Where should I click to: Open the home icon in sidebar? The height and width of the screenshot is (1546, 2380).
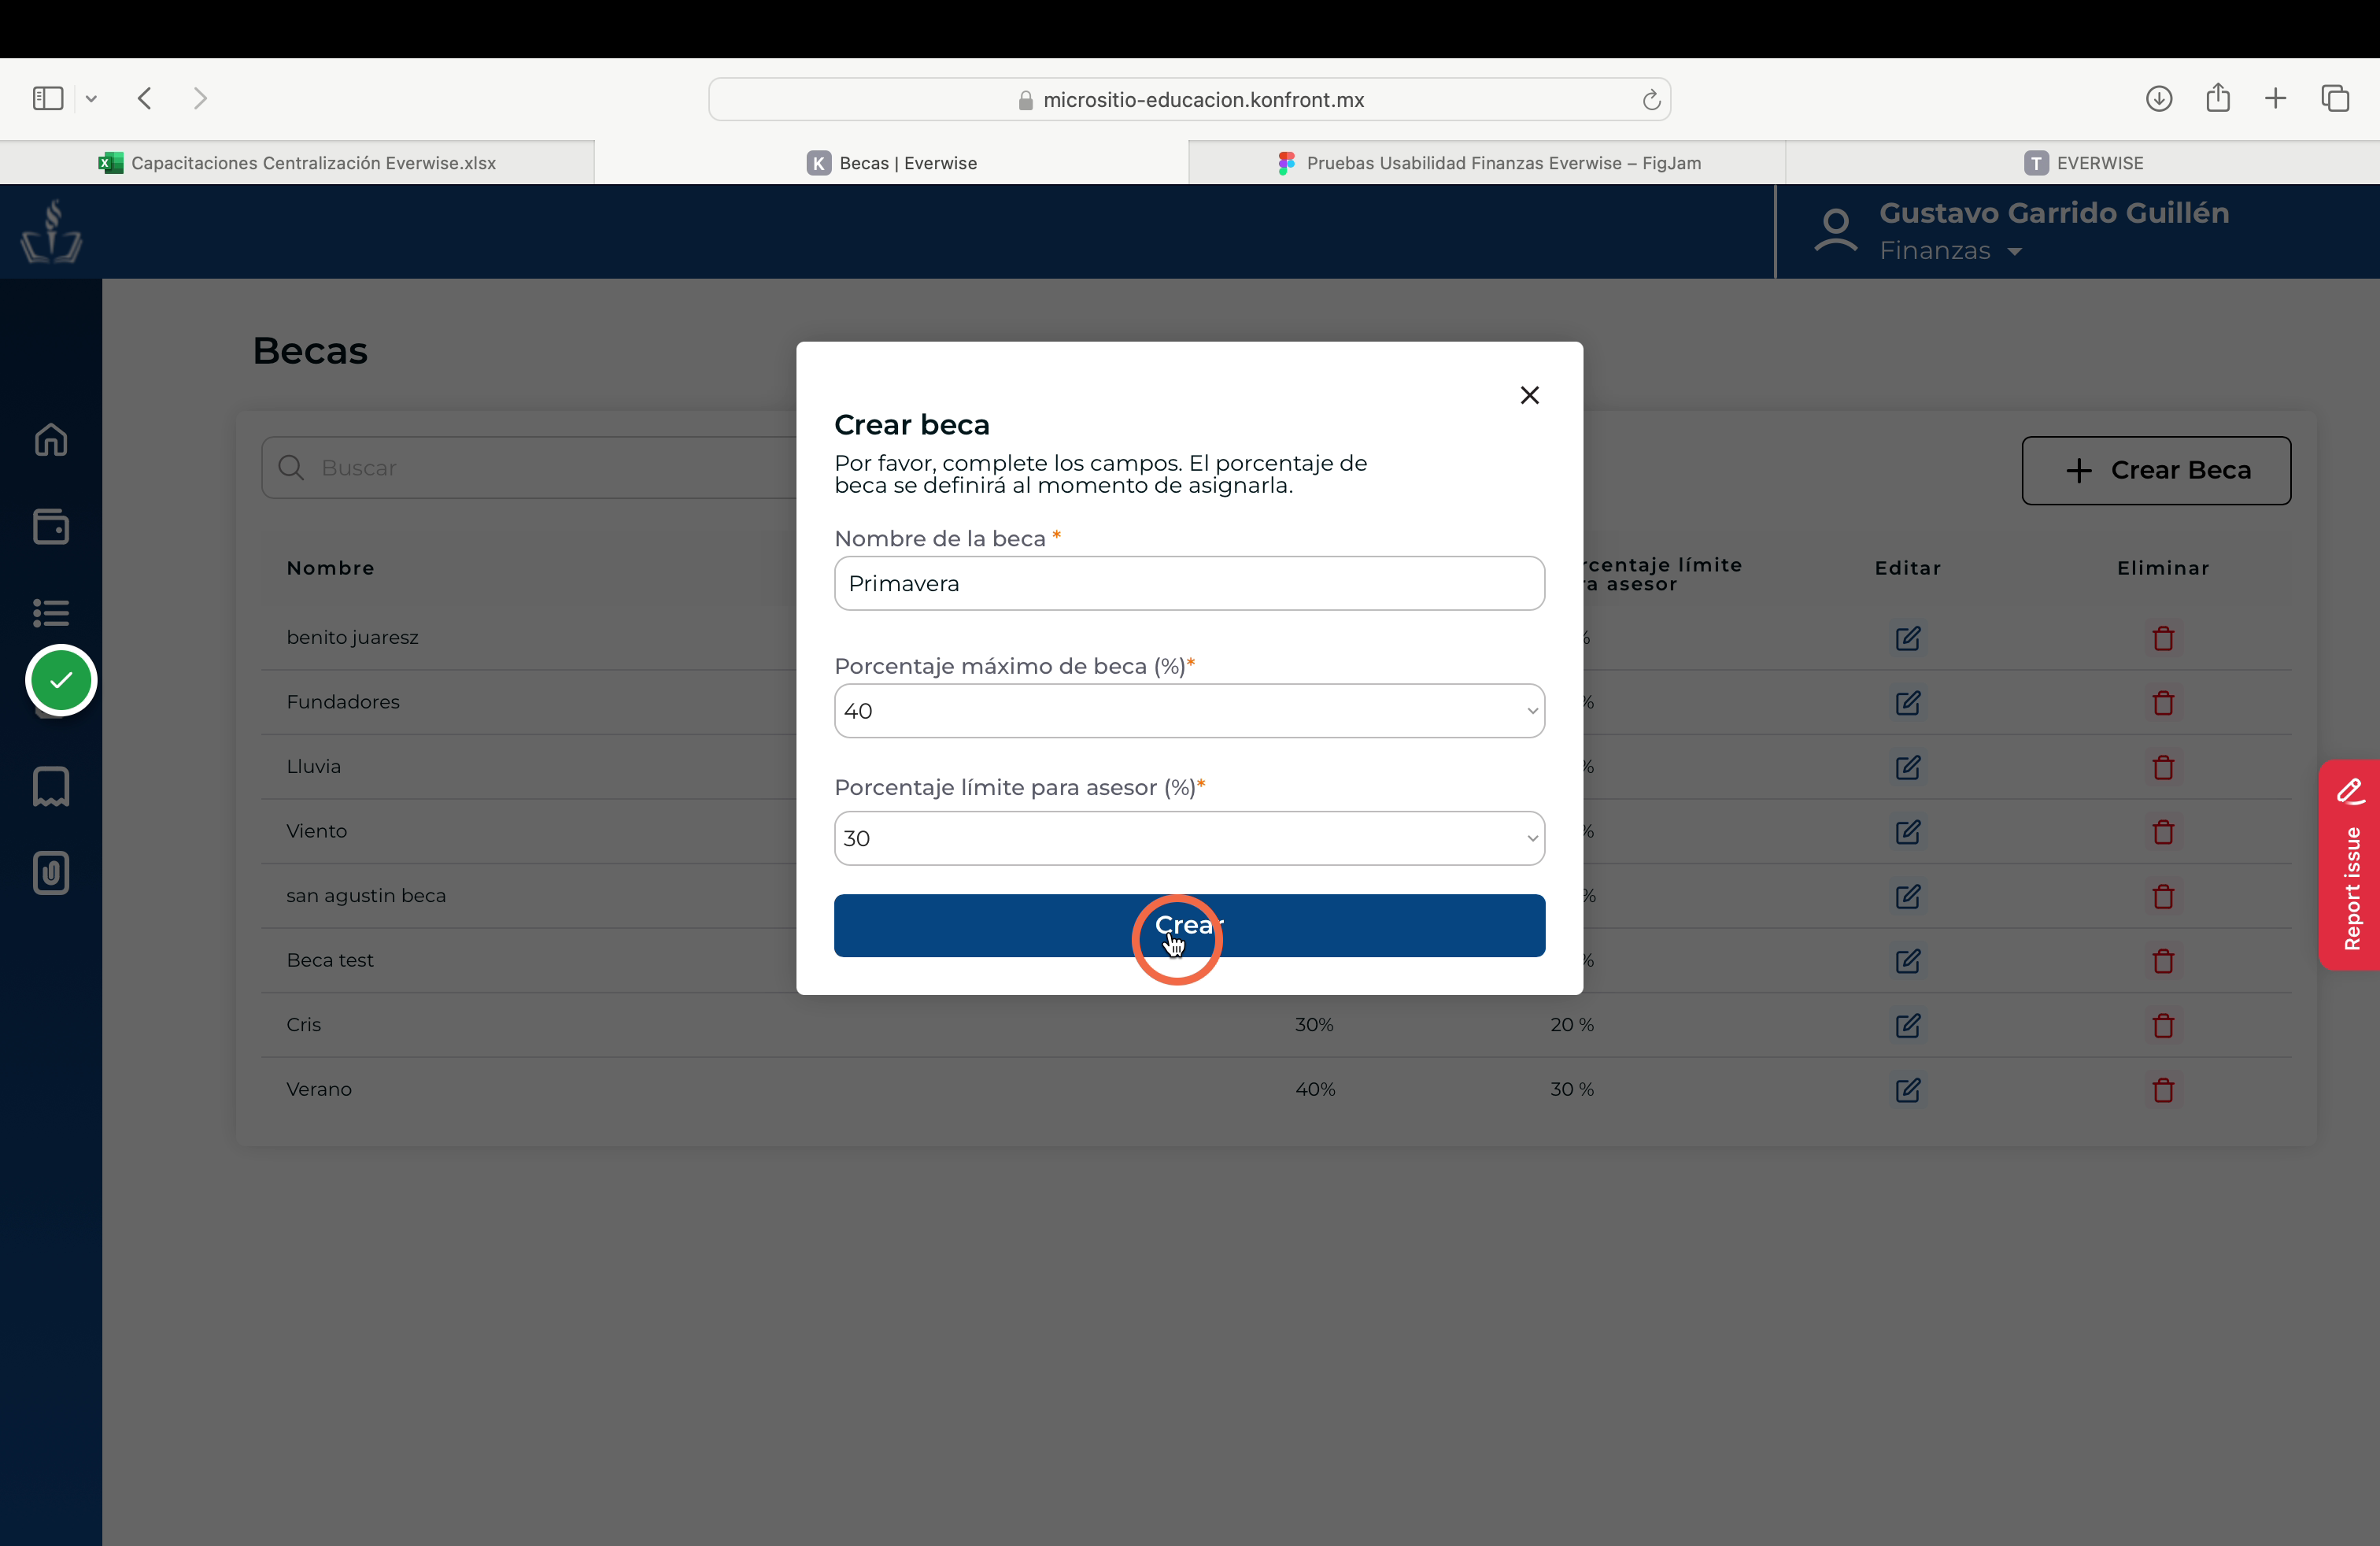51,440
